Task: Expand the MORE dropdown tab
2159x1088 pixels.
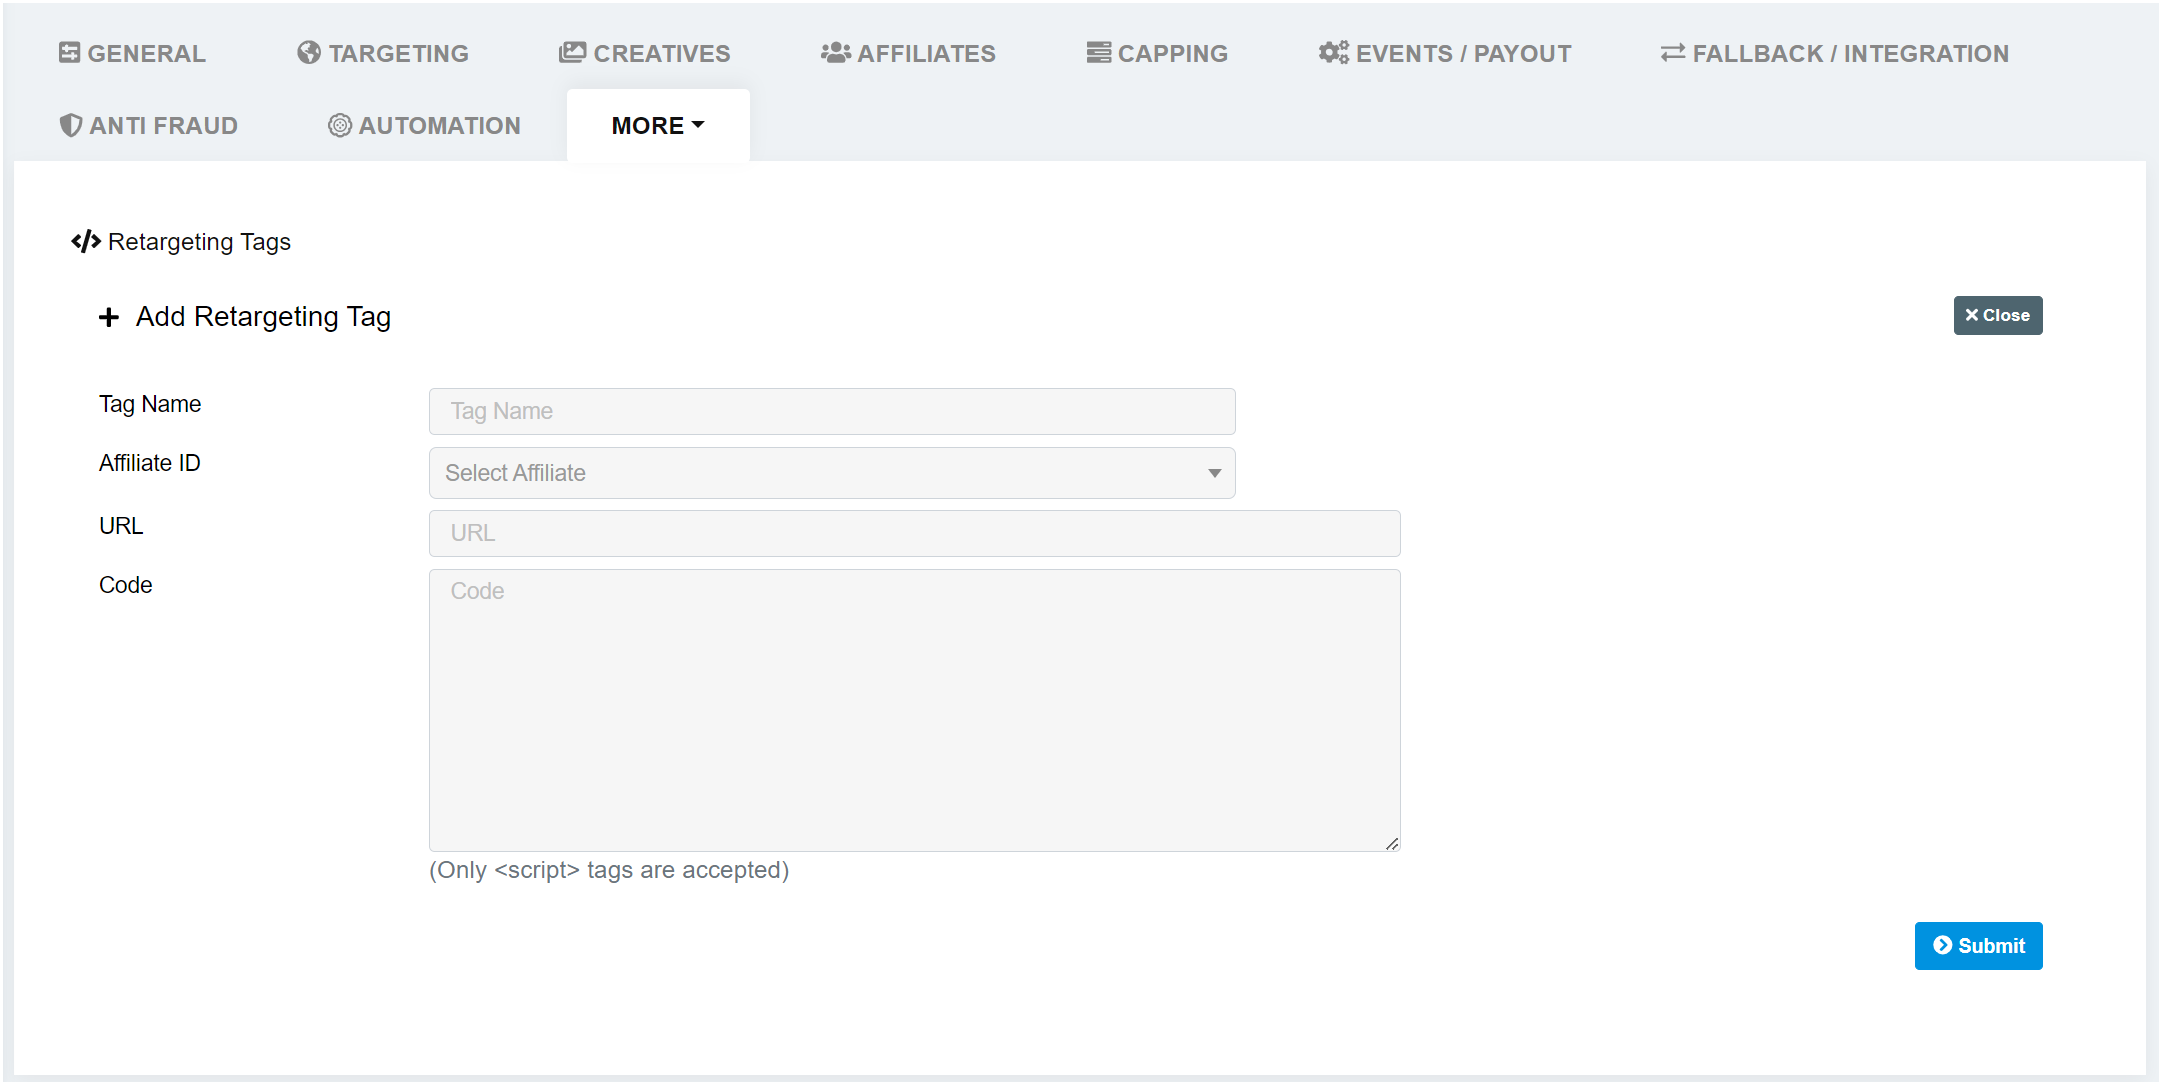Action: pos(657,125)
